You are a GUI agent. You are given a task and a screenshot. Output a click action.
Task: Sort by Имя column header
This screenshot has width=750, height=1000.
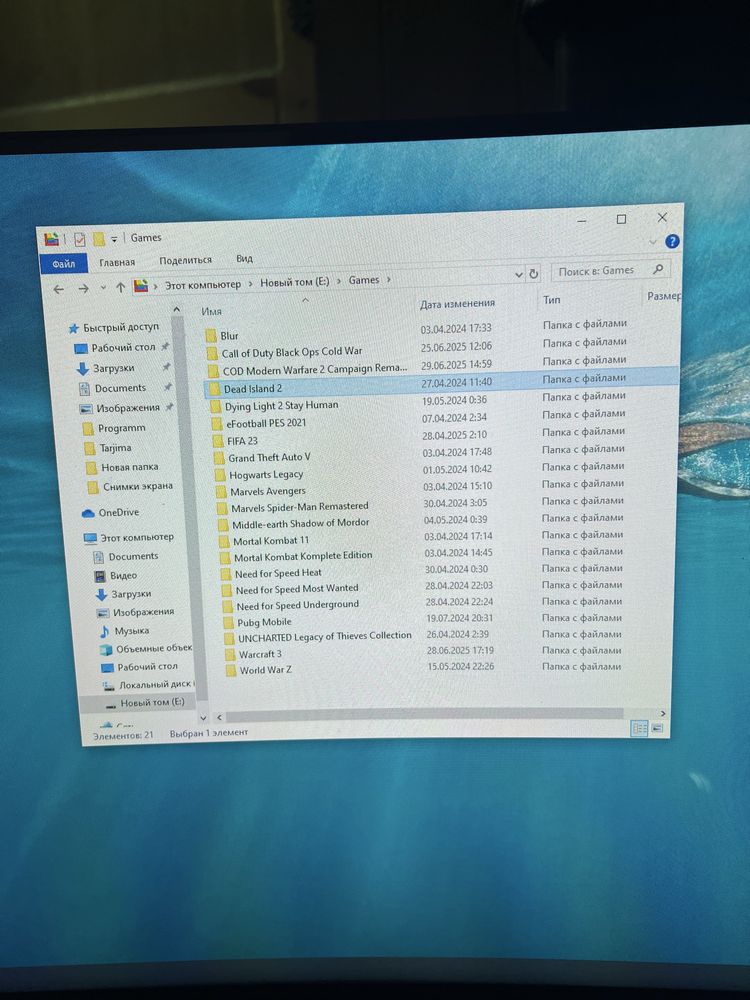(x=211, y=311)
